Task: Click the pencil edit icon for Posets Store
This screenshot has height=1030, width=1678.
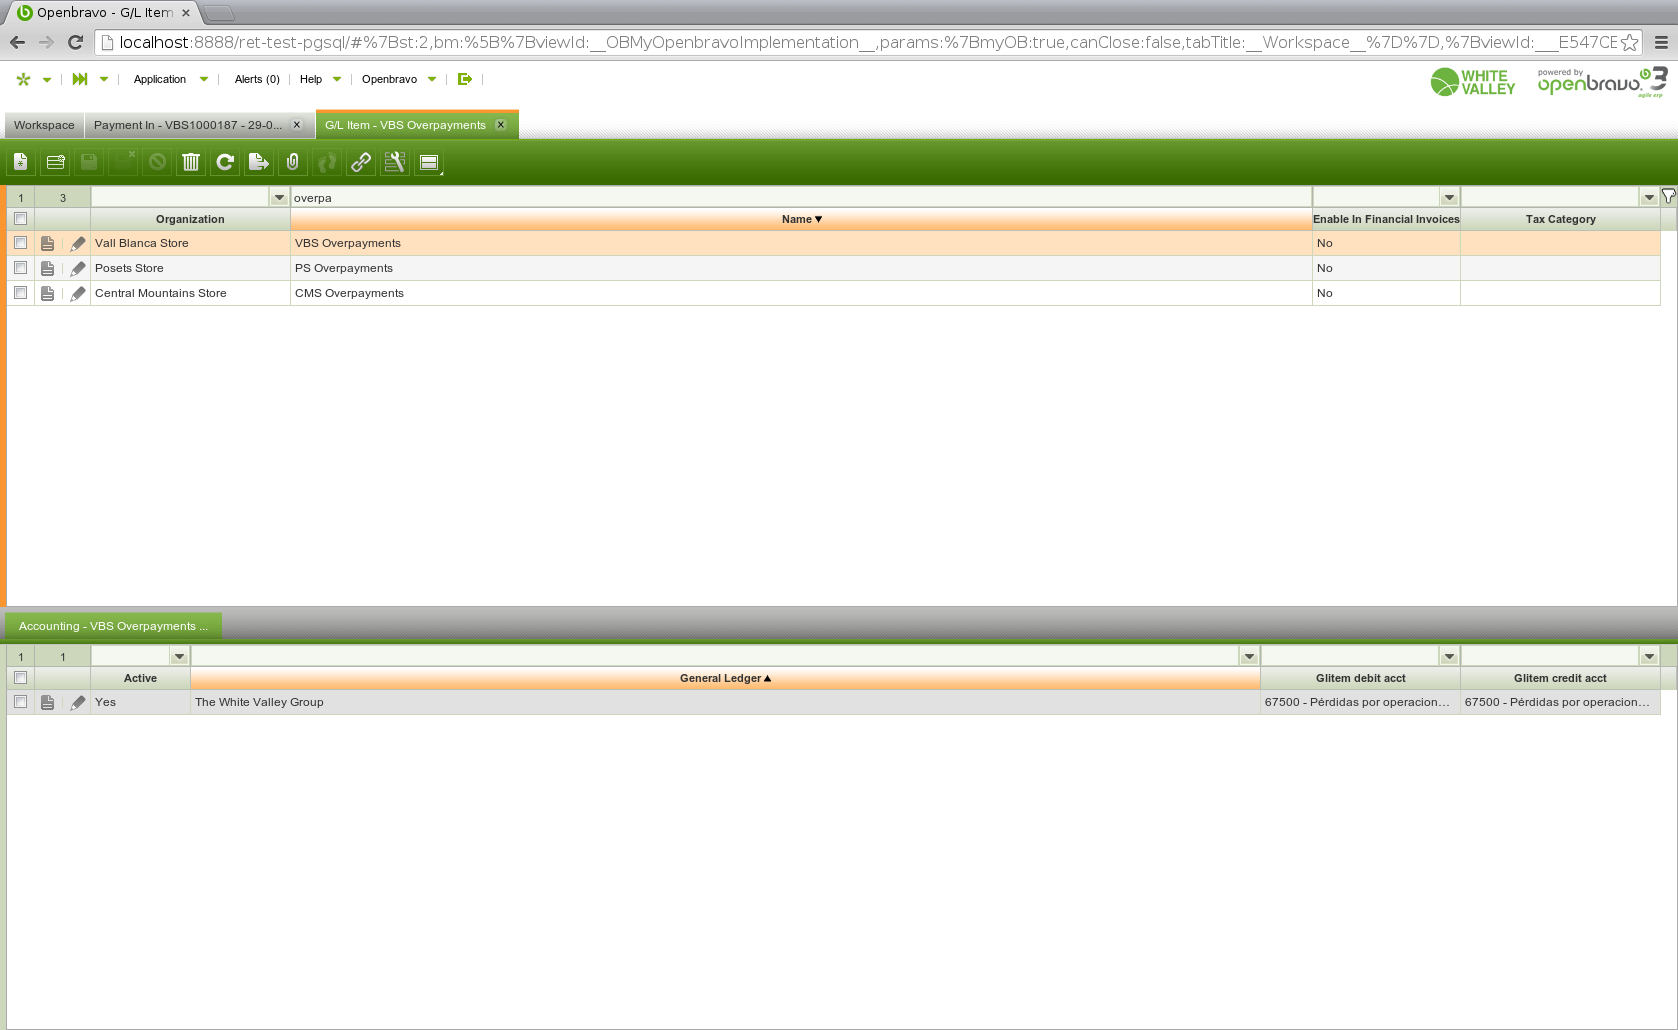Action: coord(78,268)
